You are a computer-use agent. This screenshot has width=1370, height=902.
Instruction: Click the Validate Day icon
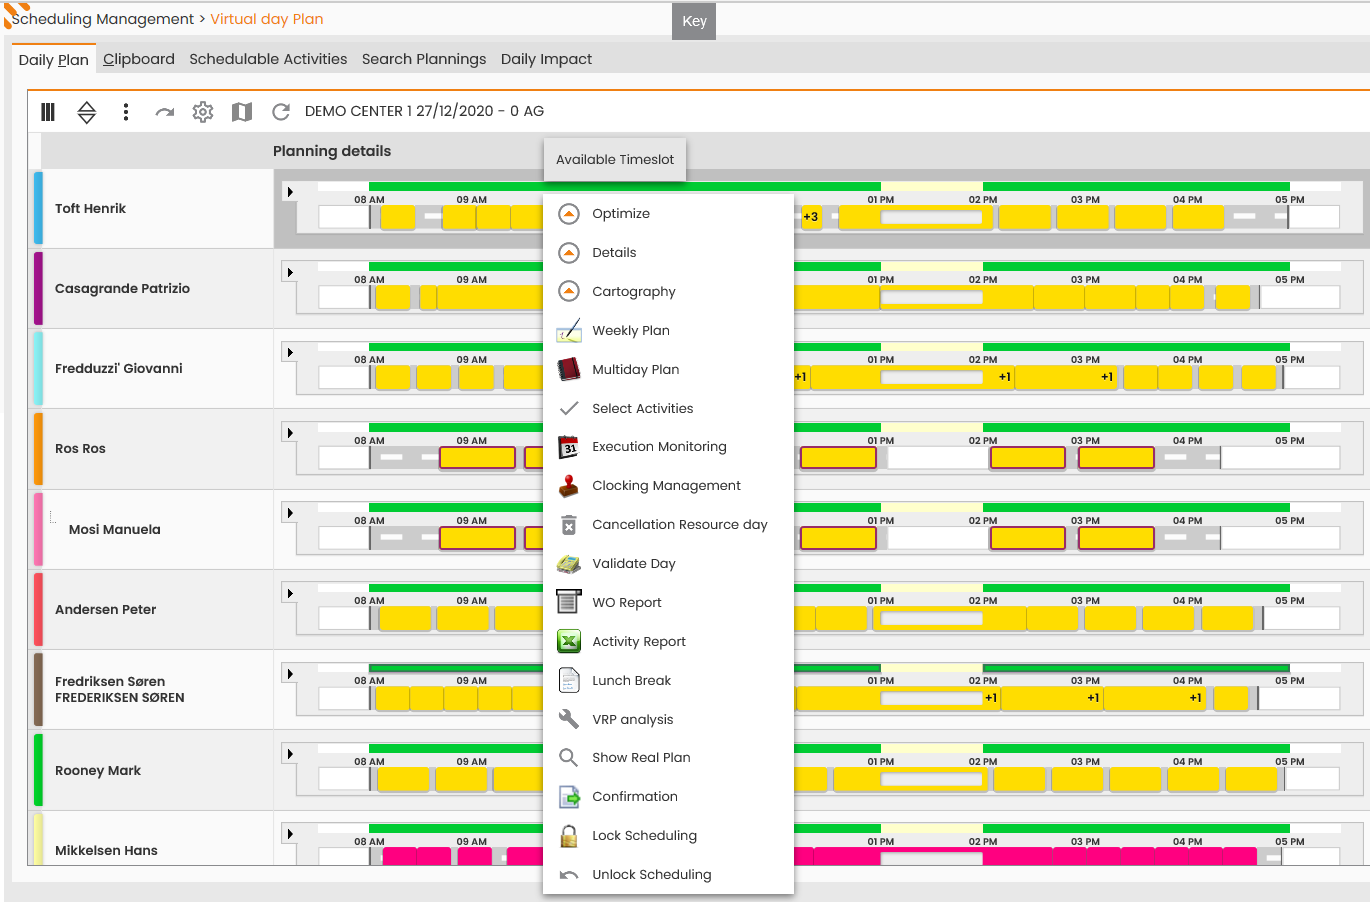[569, 564]
